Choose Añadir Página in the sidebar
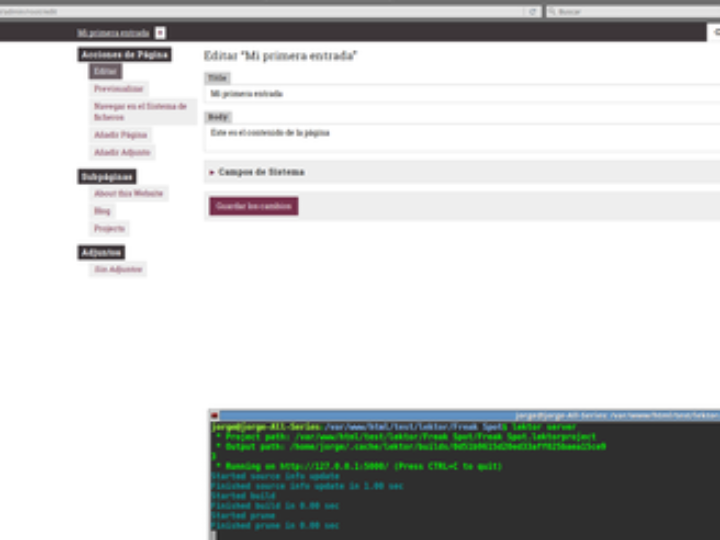Viewport: 720px width, 540px height. pyautogui.click(x=120, y=135)
